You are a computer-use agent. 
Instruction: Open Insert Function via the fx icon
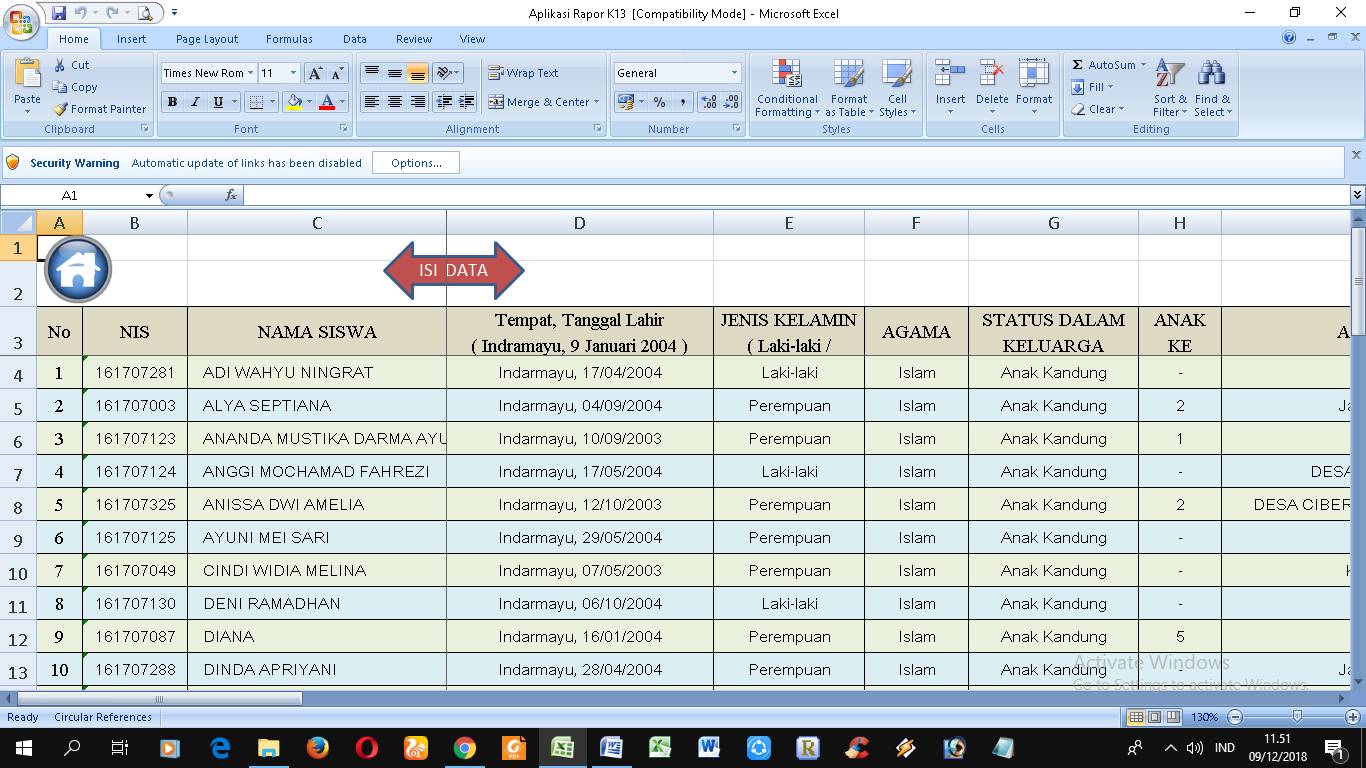tap(231, 195)
